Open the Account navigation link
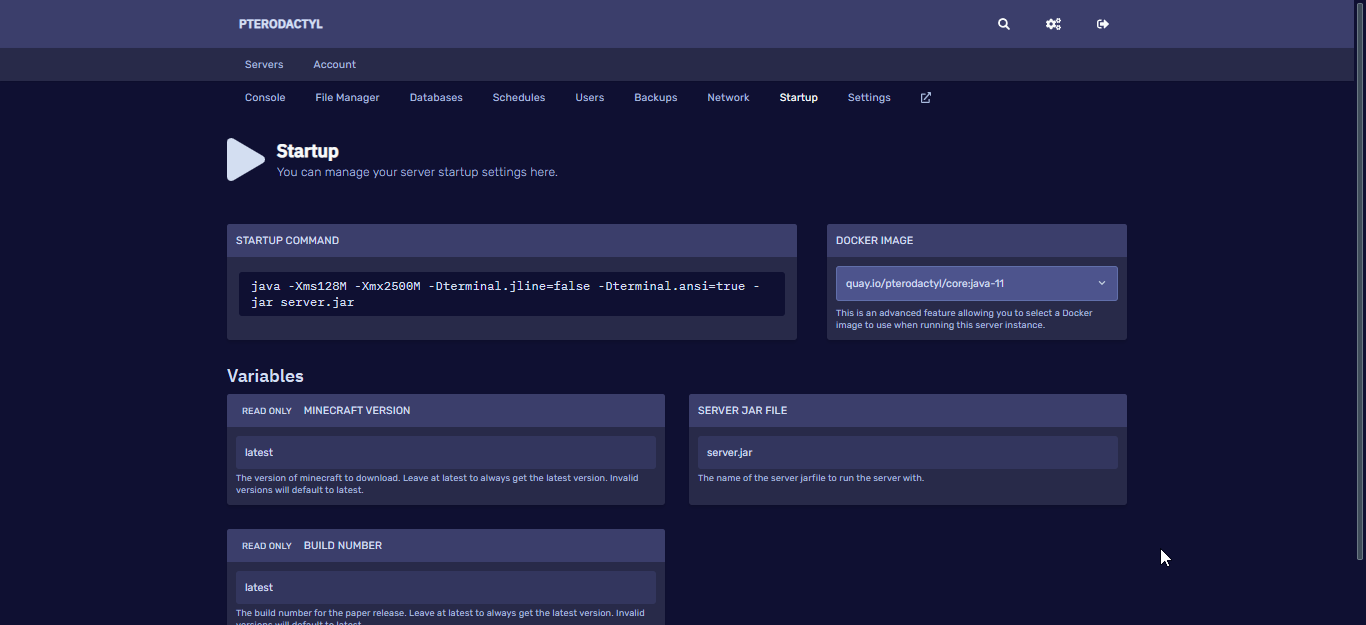This screenshot has width=1366, height=625. tap(334, 65)
